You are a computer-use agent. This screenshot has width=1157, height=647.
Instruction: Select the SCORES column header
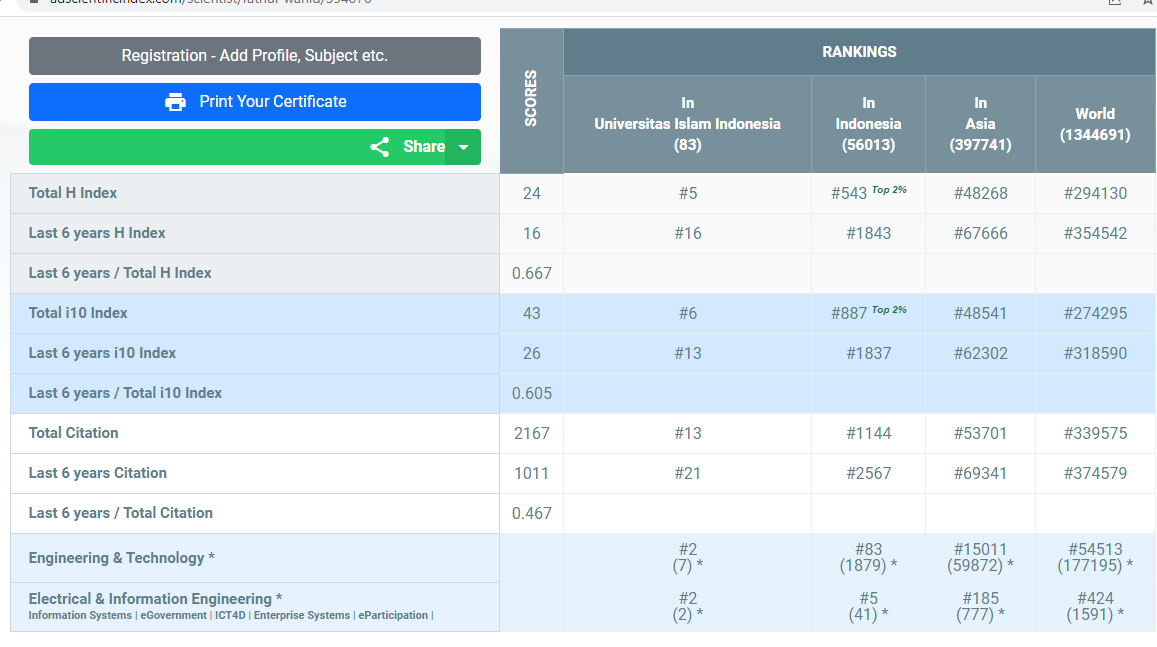(x=531, y=98)
